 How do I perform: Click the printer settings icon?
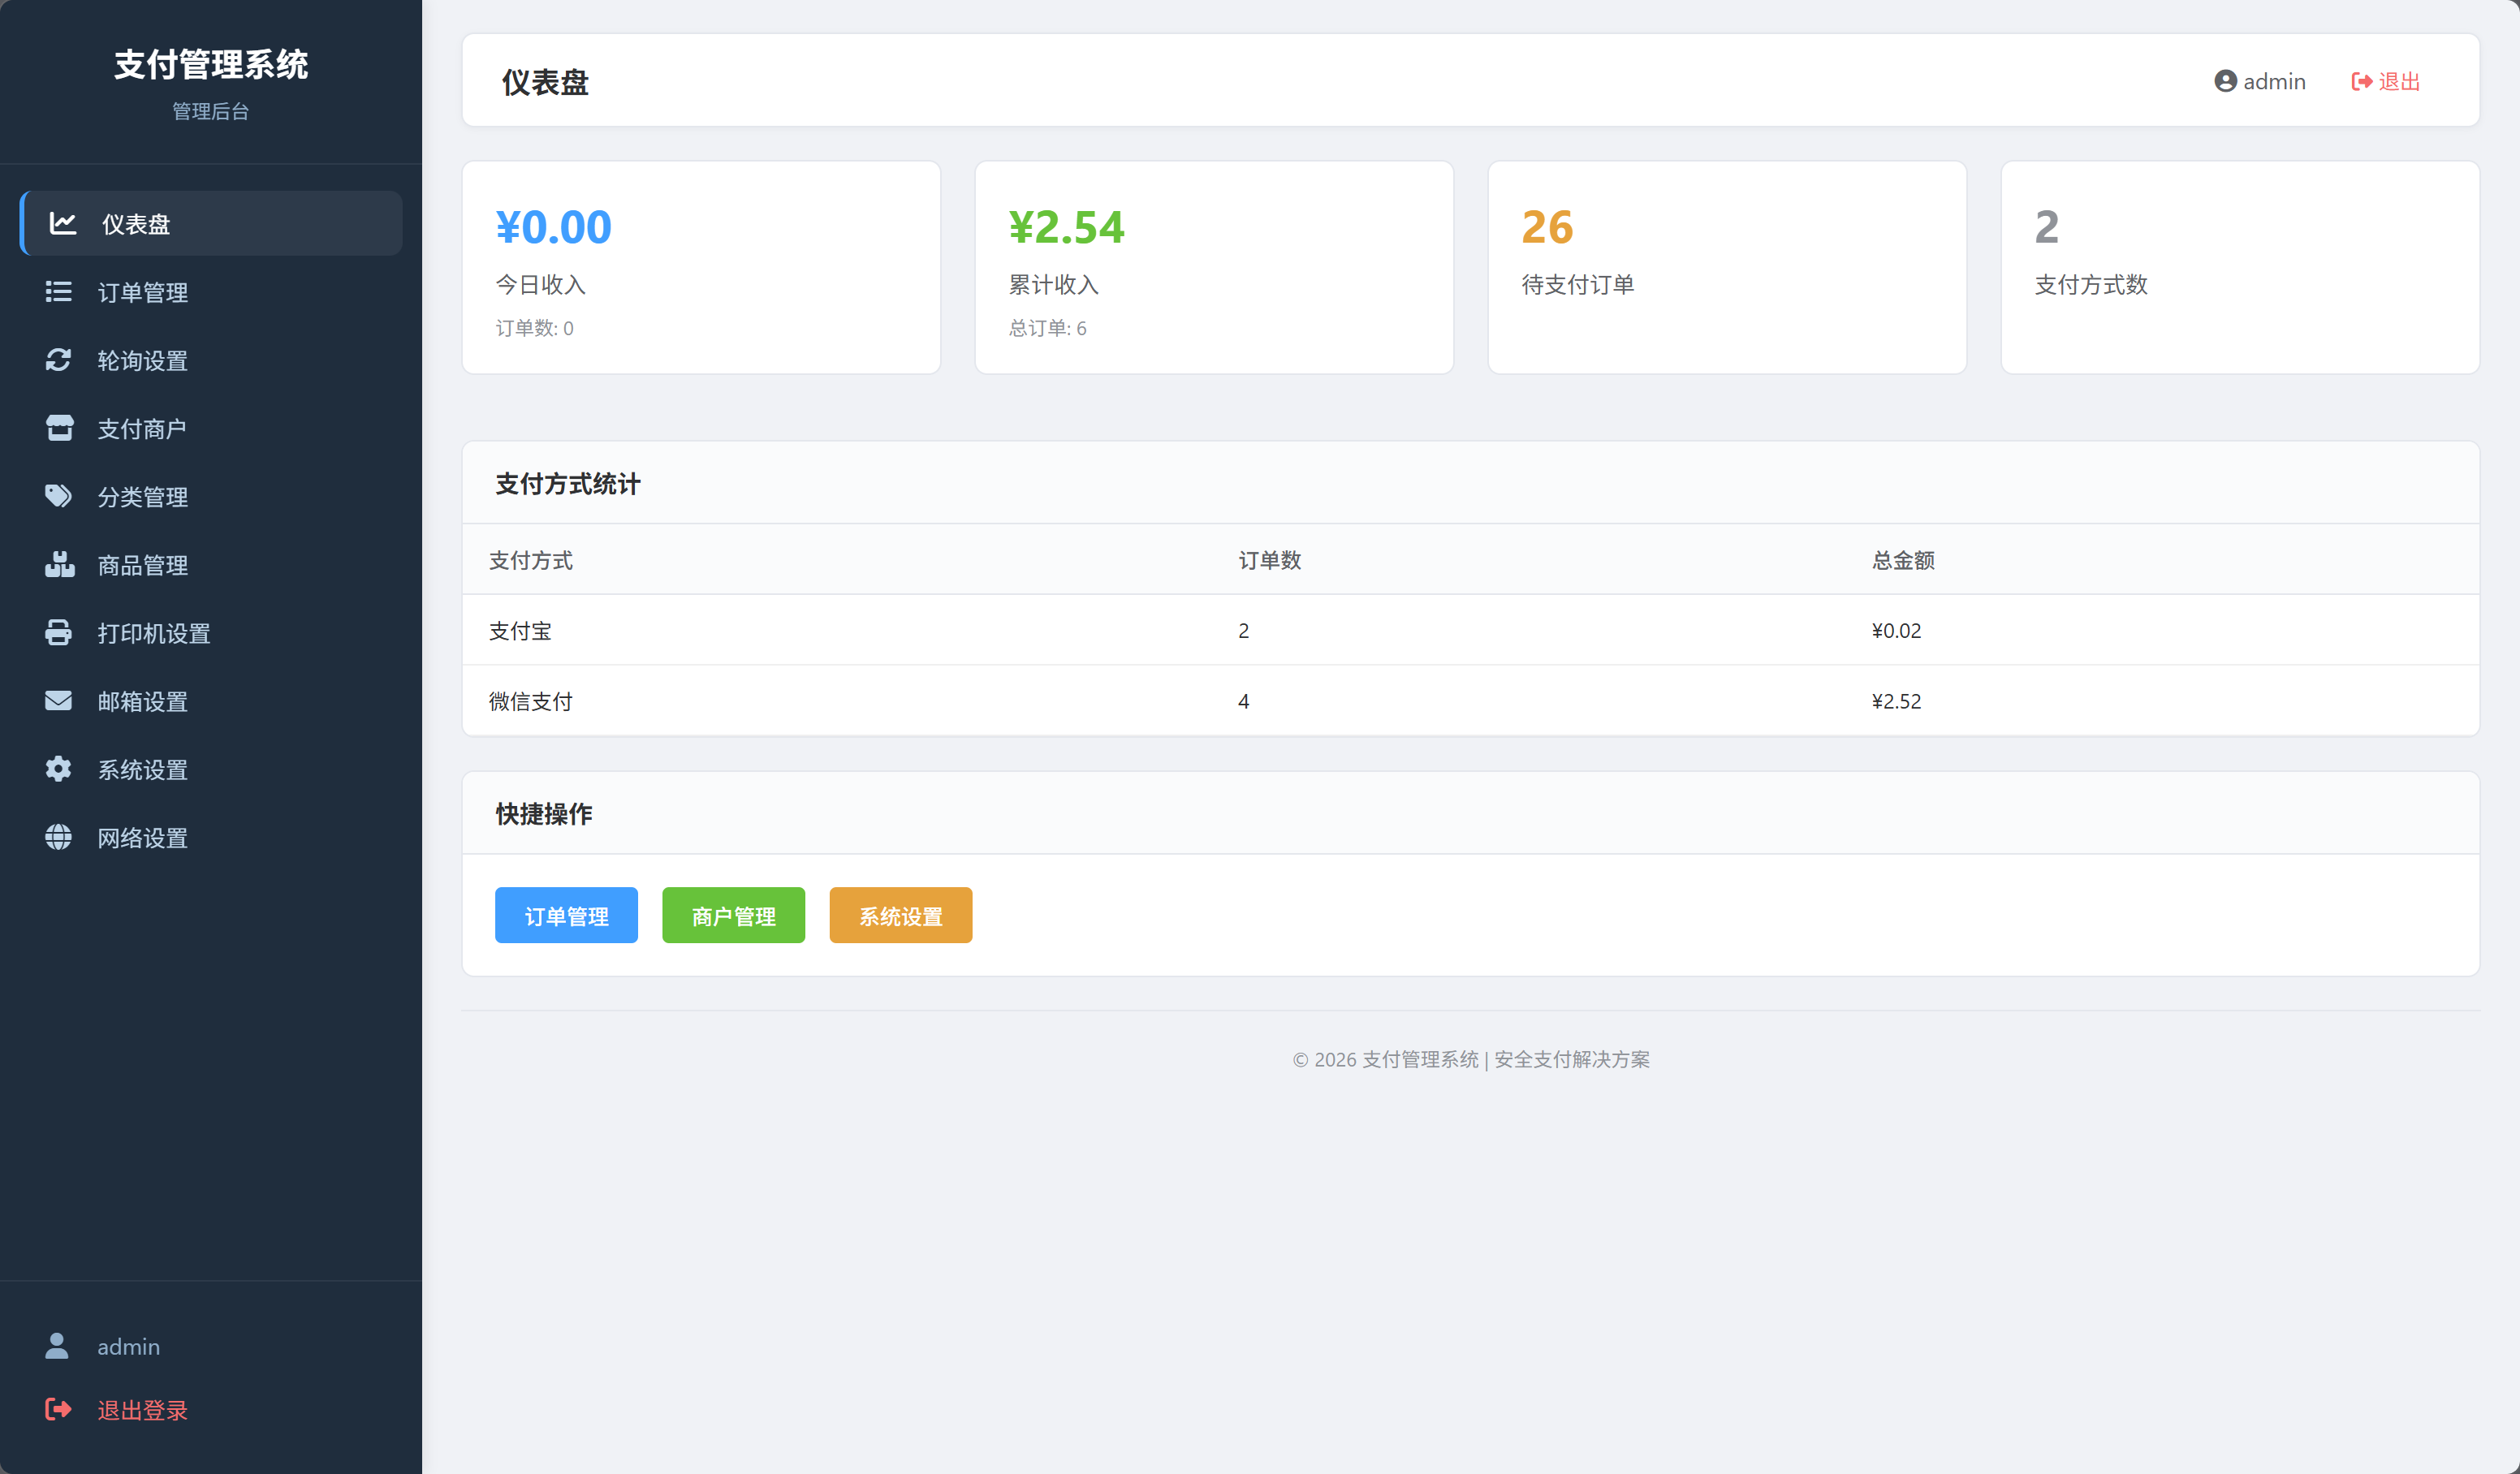tap(59, 632)
